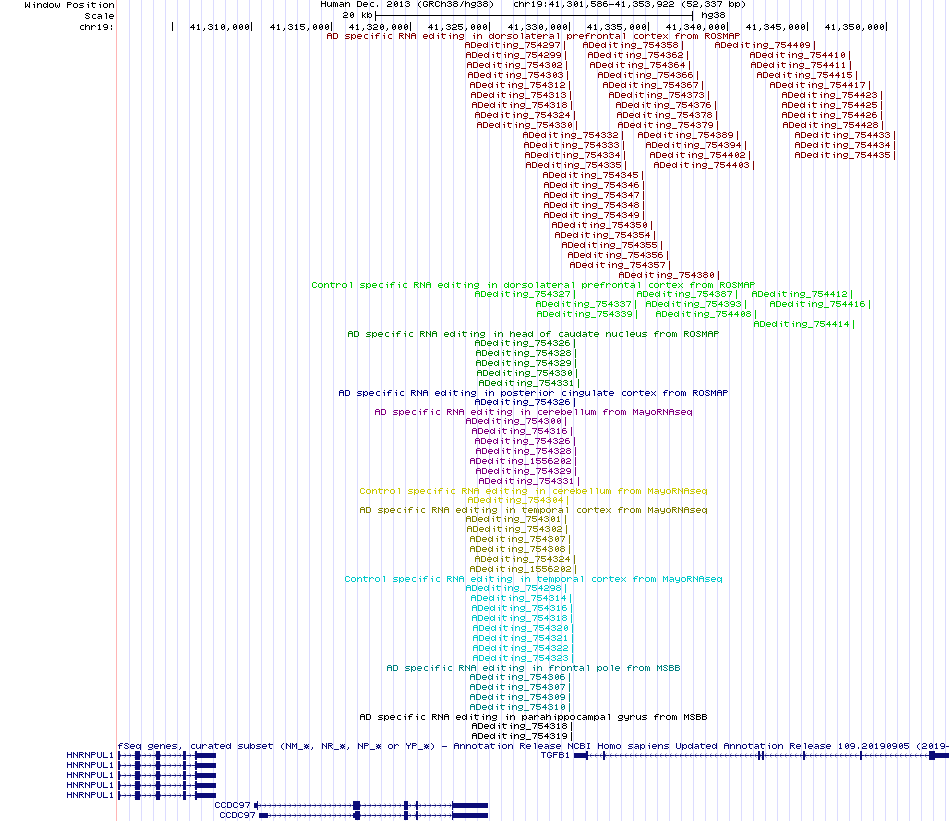This screenshot has width=950, height=821.
Task: Select control editing site ADediting_754337
Action: click(586, 304)
